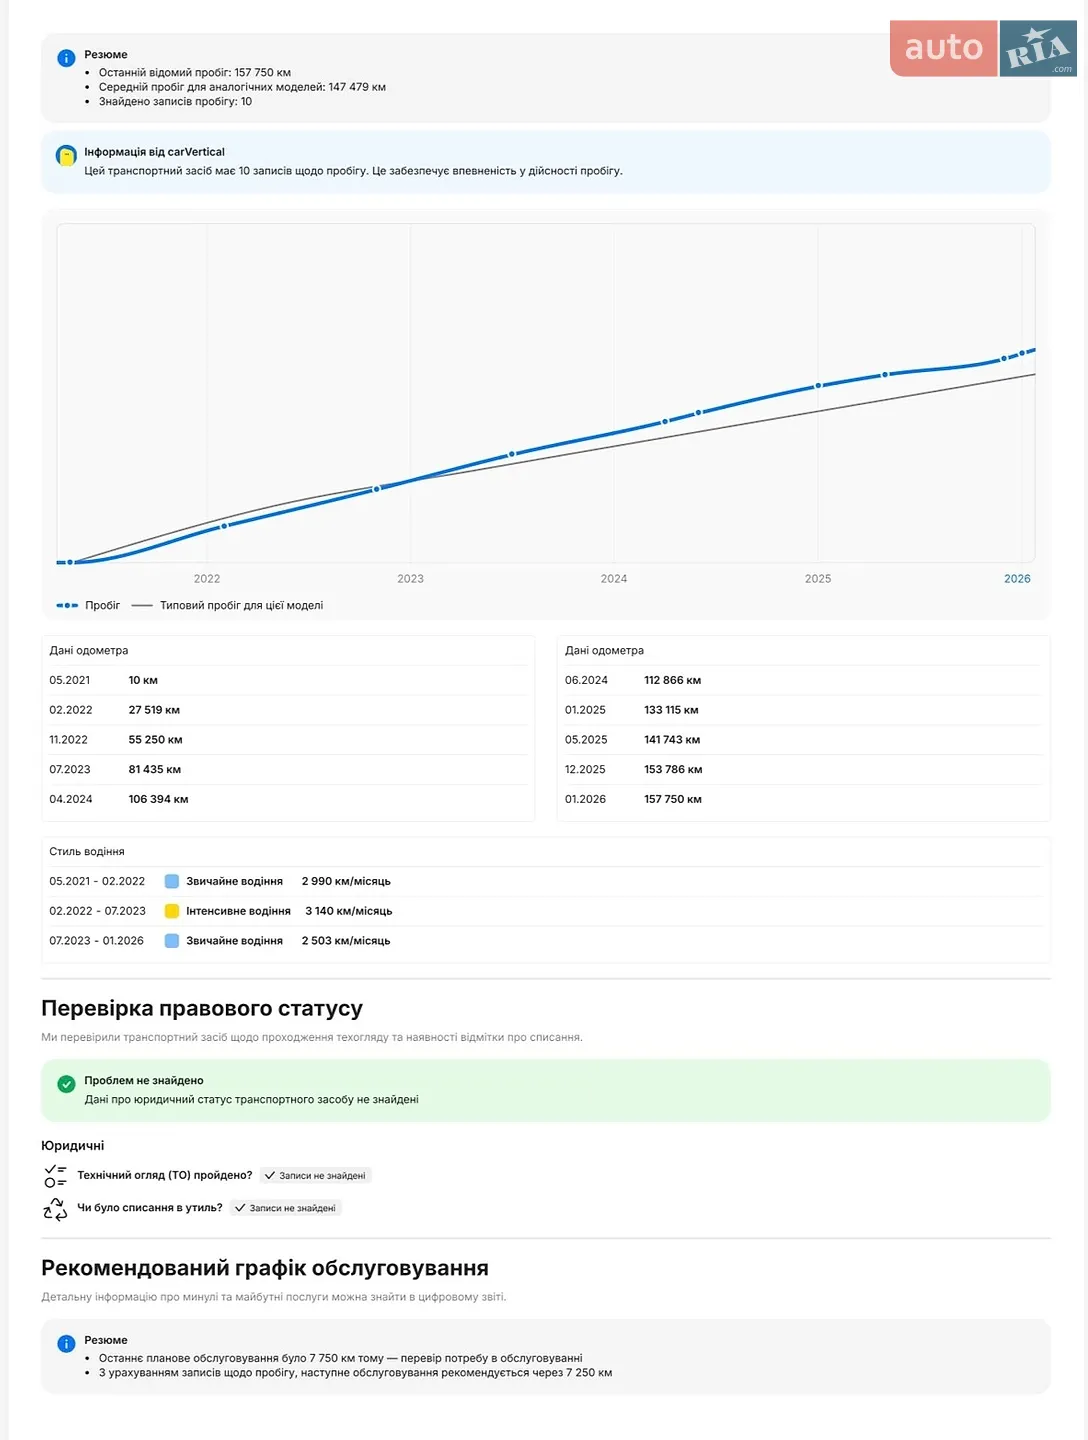The width and height of the screenshot is (1088, 1440).
Task: Select the odometer value 10 км
Action: tap(143, 680)
